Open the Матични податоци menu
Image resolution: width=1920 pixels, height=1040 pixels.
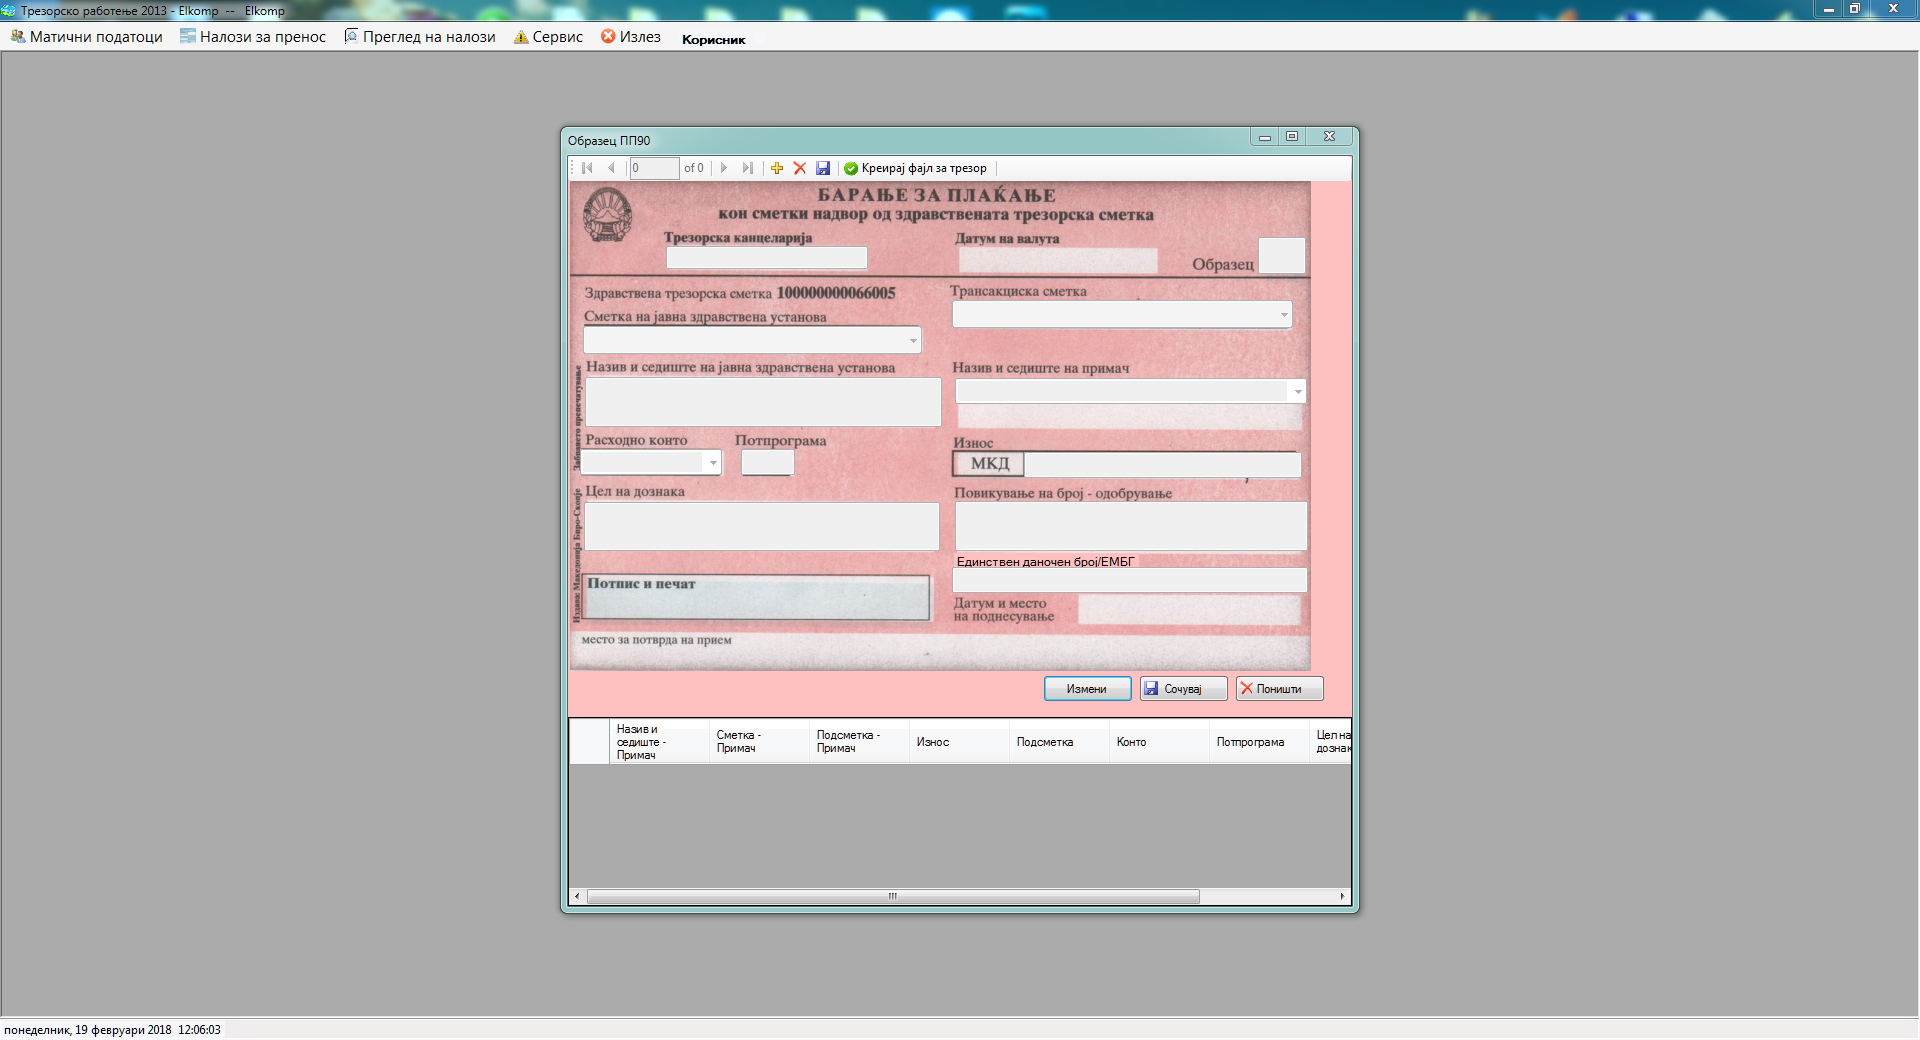click(x=87, y=37)
